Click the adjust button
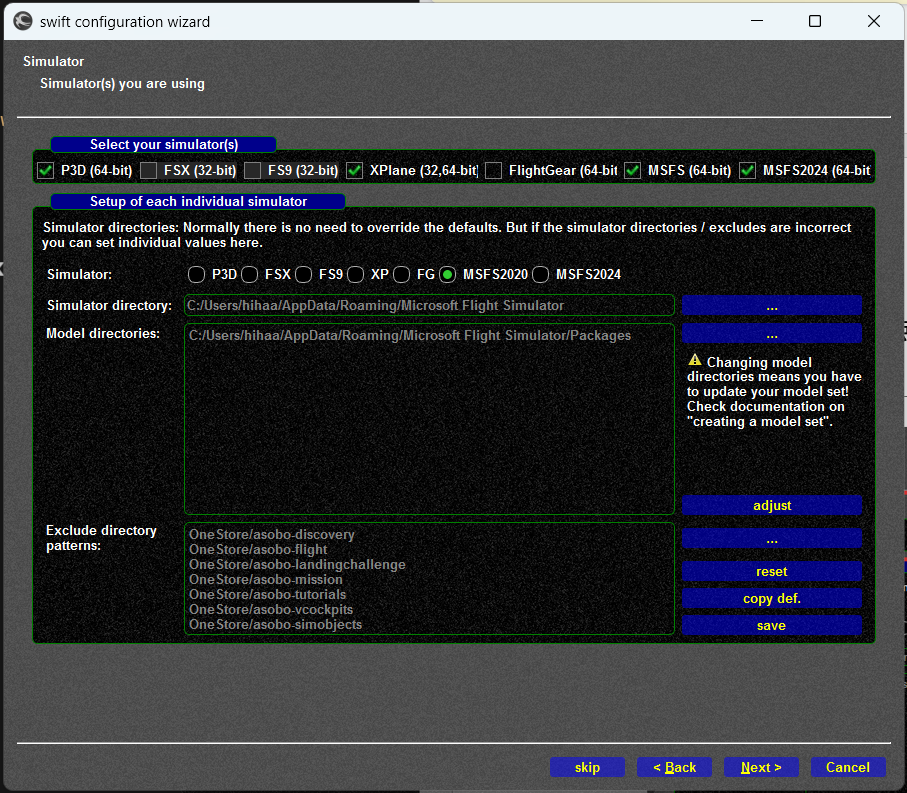This screenshot has height=793, width=907. pyautogui.click(x=772, y=505)
